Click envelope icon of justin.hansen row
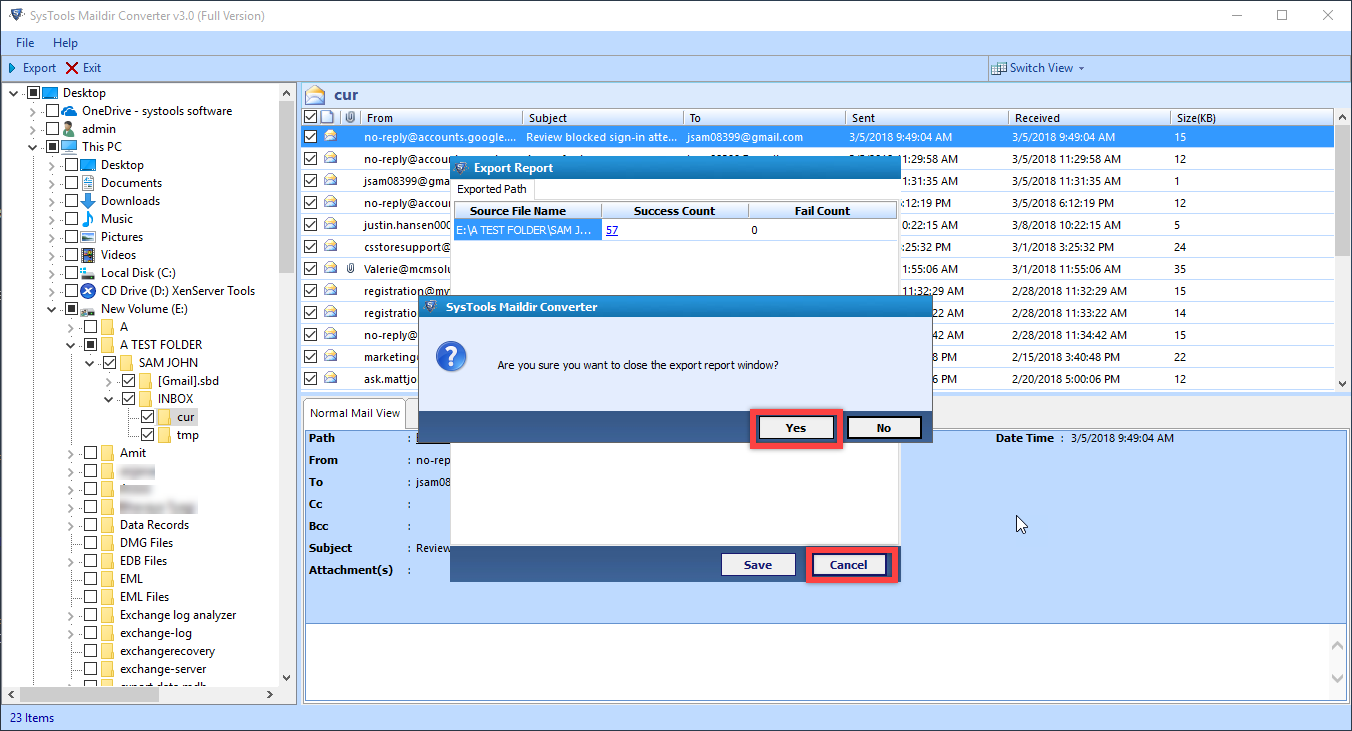 click(330, 225)
